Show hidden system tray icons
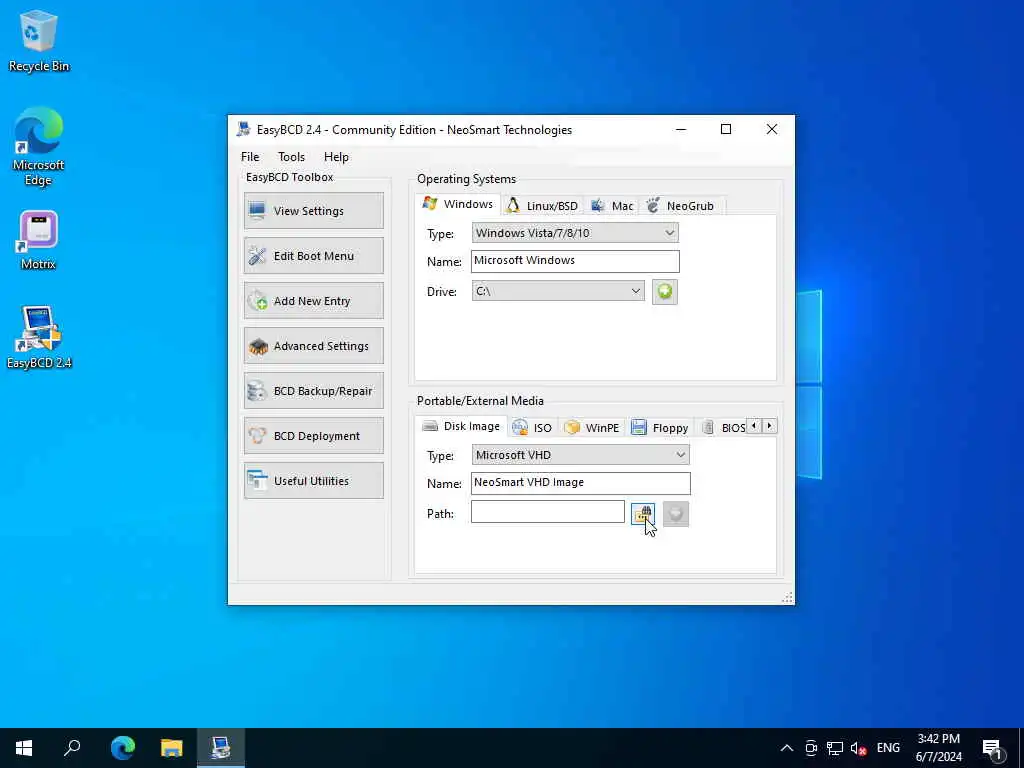Screen dimensions: 1024x768 click(787, 748)
